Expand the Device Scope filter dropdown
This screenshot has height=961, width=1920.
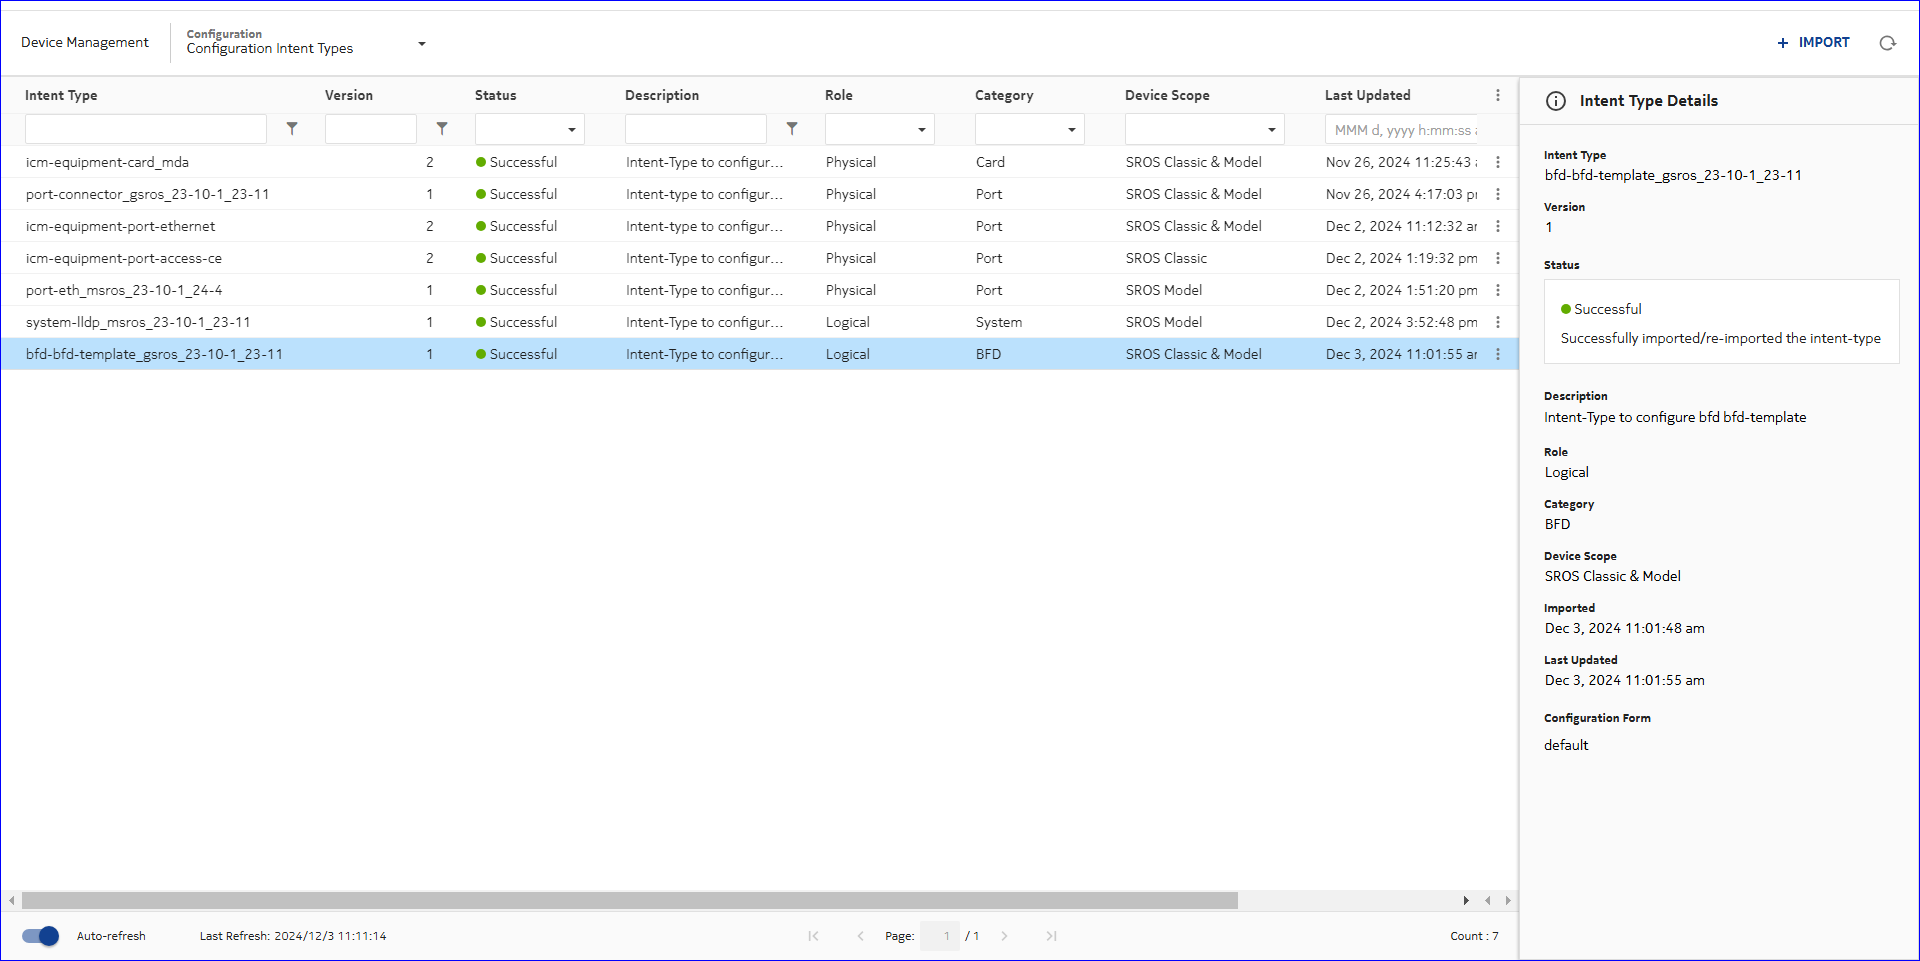(x=1271, y=130)
